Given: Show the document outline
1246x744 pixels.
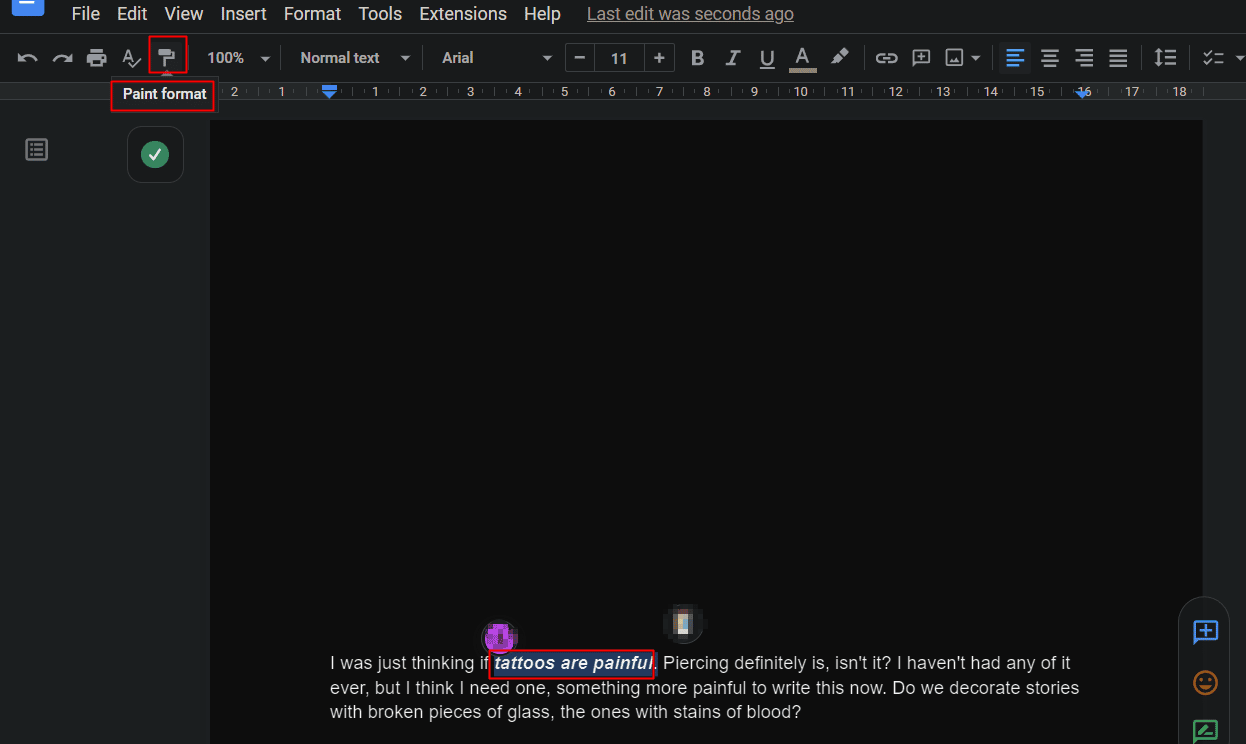Looking at the screenshot, I should click(x=37, y=150).
